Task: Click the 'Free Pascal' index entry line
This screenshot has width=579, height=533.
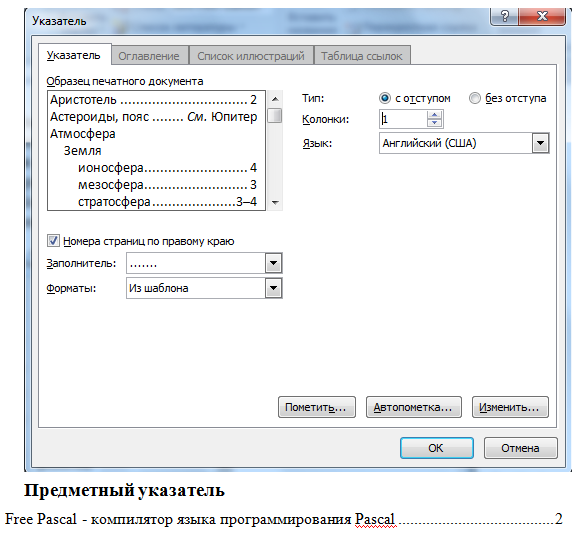Action: click(x=284, y=519)
